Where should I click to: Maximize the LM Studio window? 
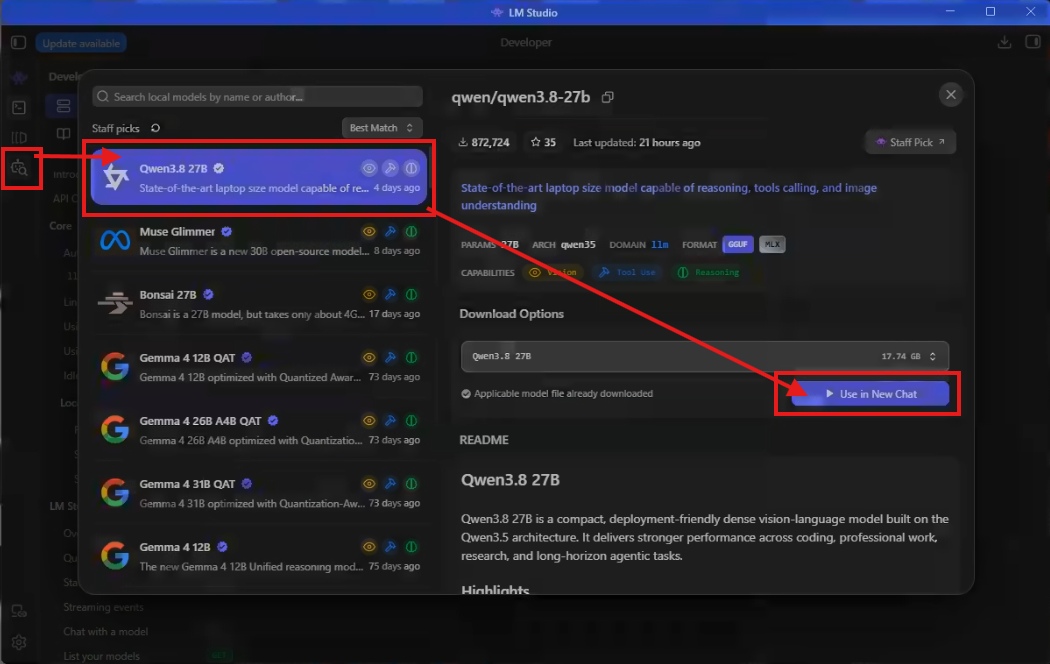coord(990,11)
